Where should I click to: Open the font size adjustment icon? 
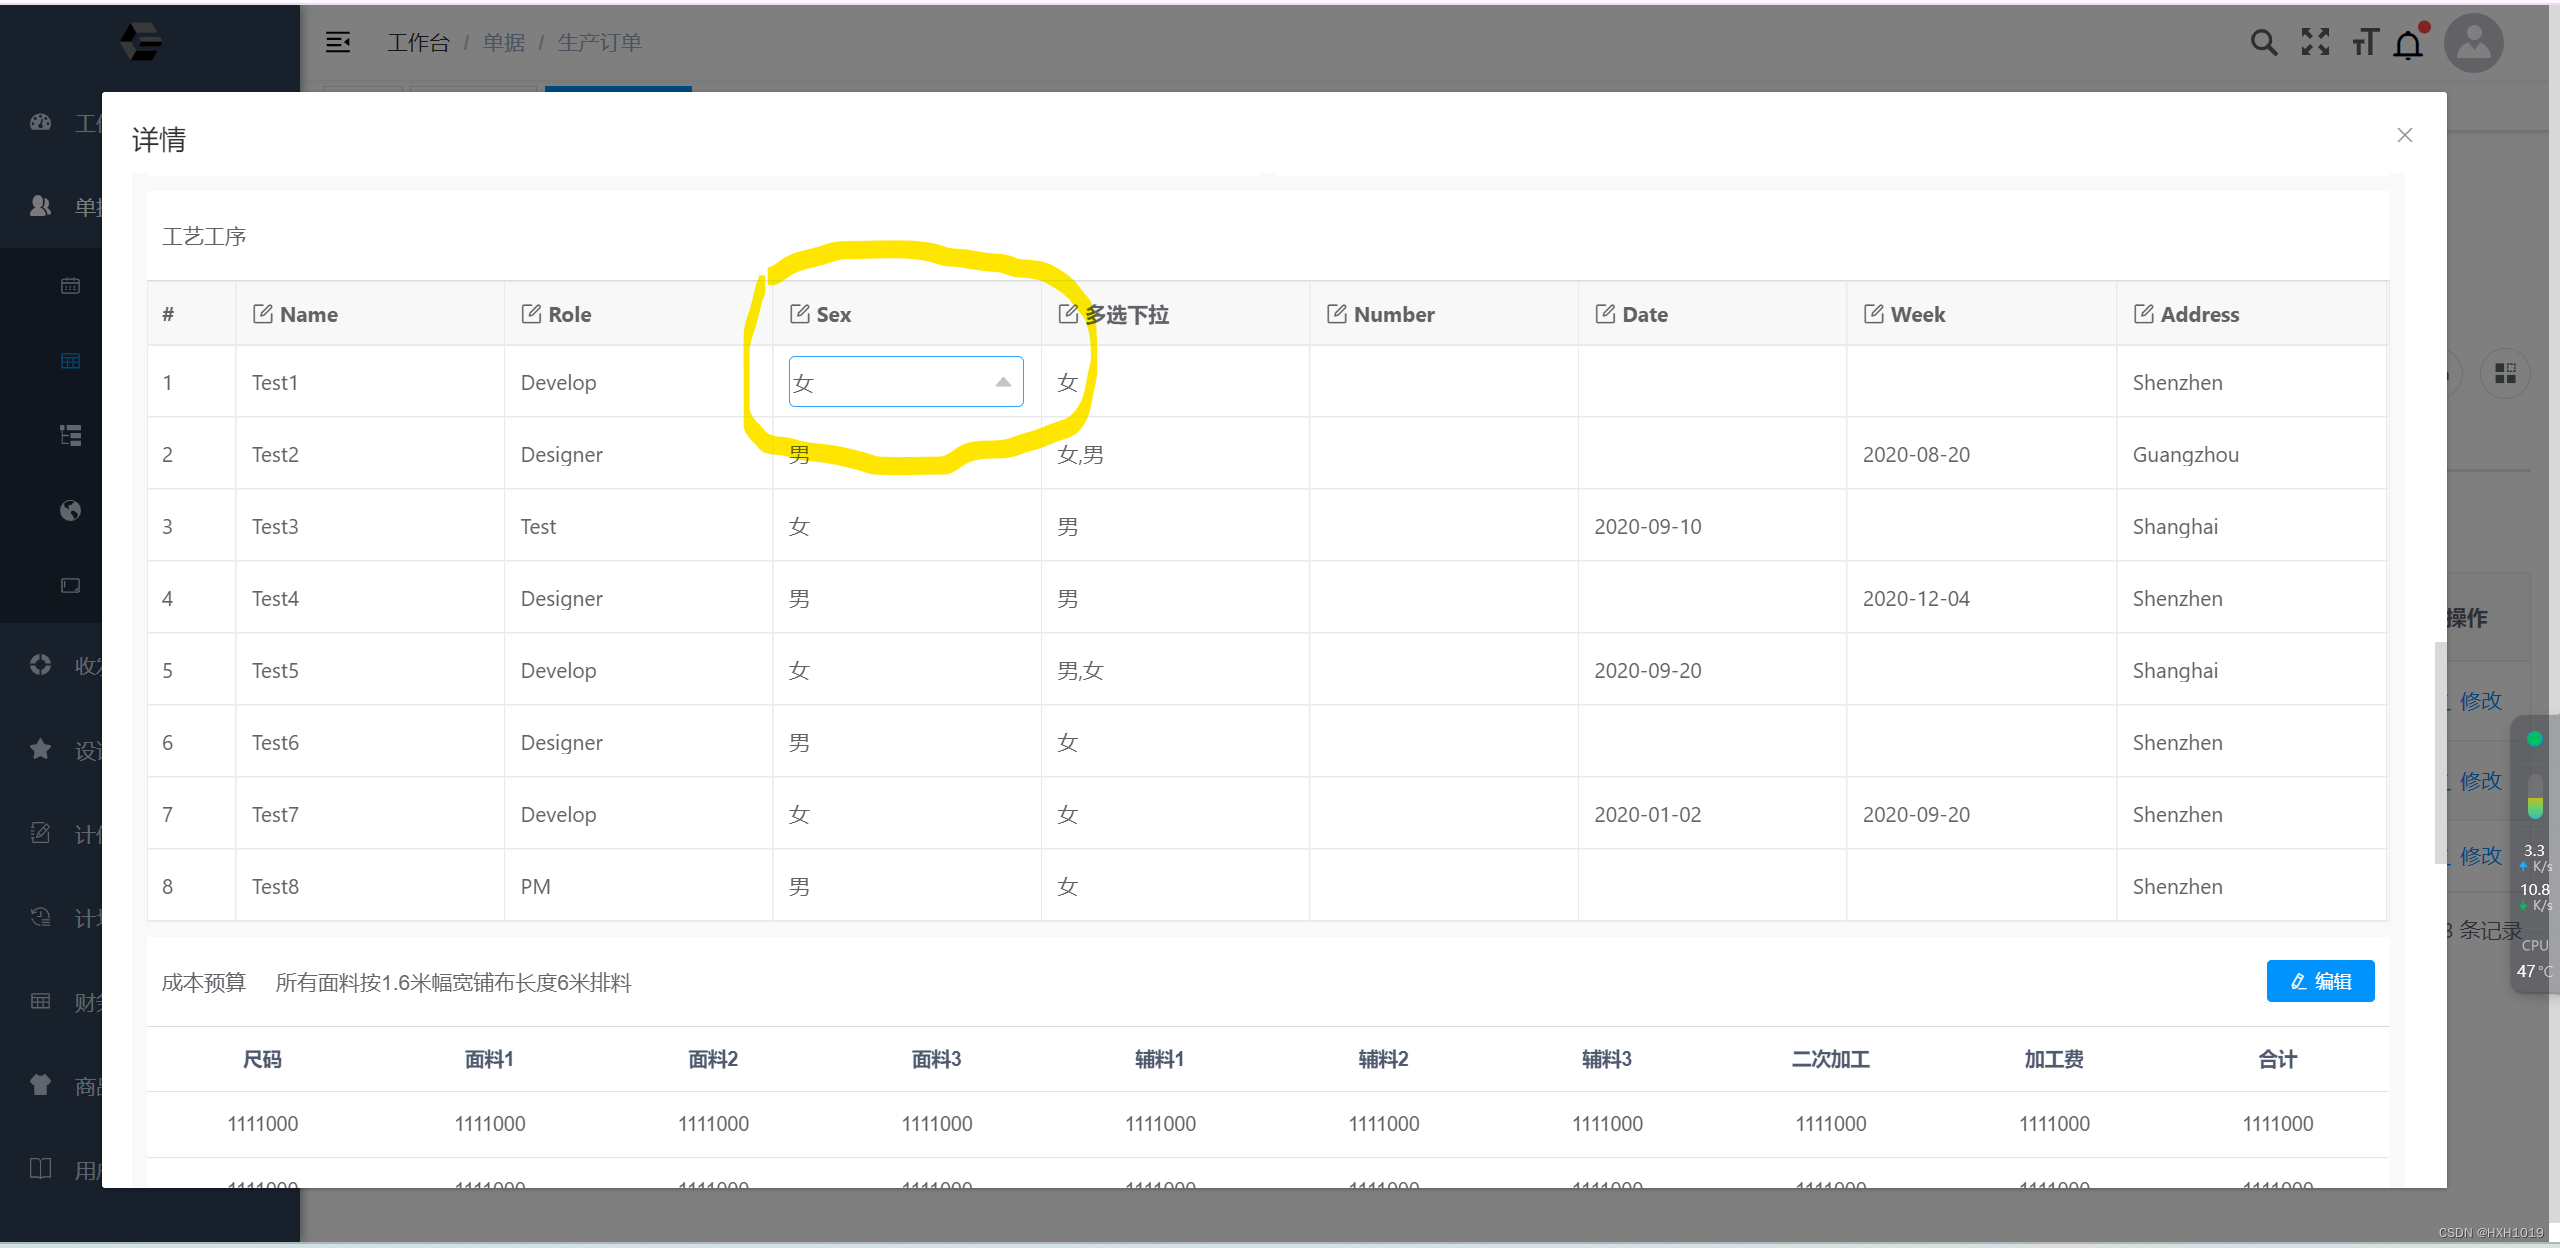coord(2364,43)
